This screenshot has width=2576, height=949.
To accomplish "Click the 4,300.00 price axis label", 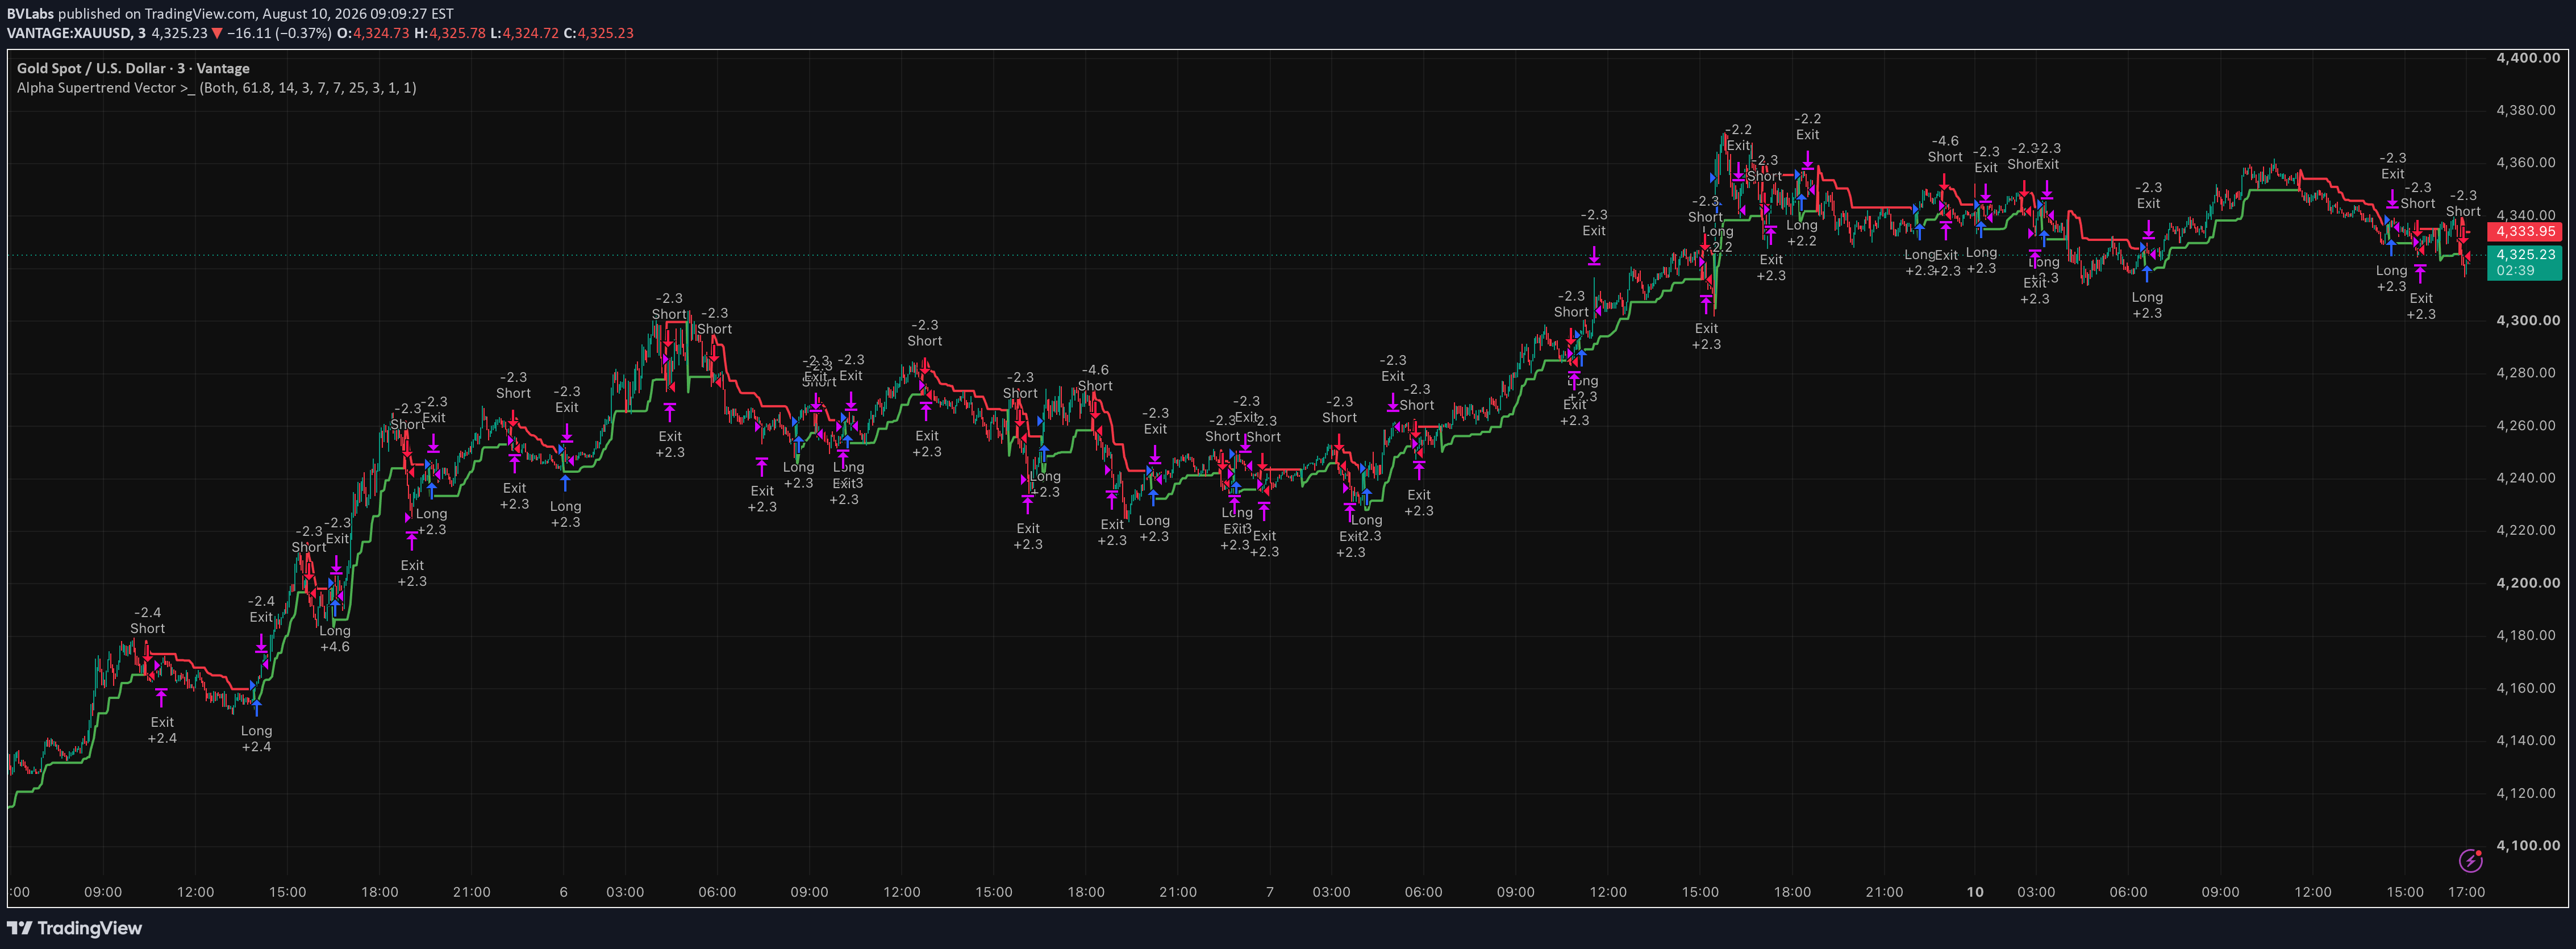I will (2527, 320).
